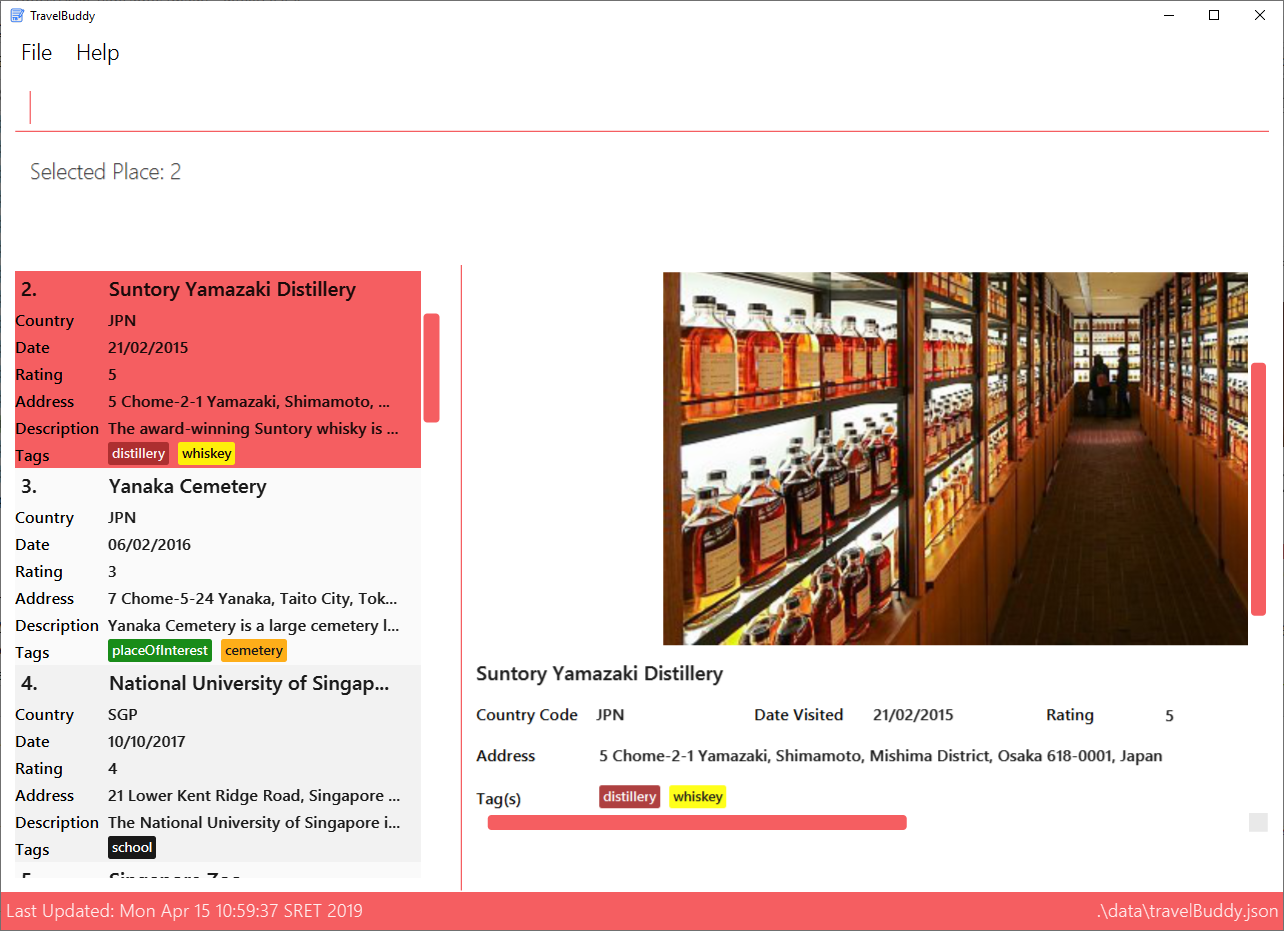Click the SGP country value
The width and height of the screenshot is (1284, 931).
[x=123, y=715]
